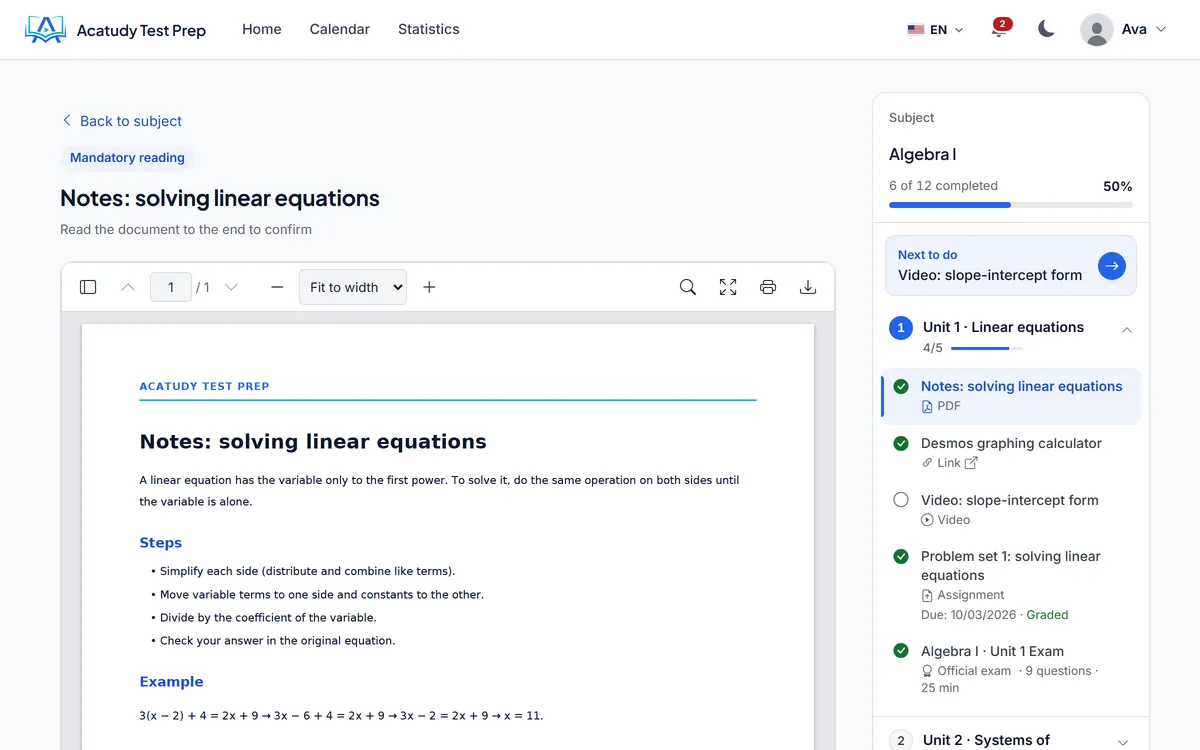Click Ava's profile avatar
Viewport: 1200px width, 750px height.
coord(1097,30)
